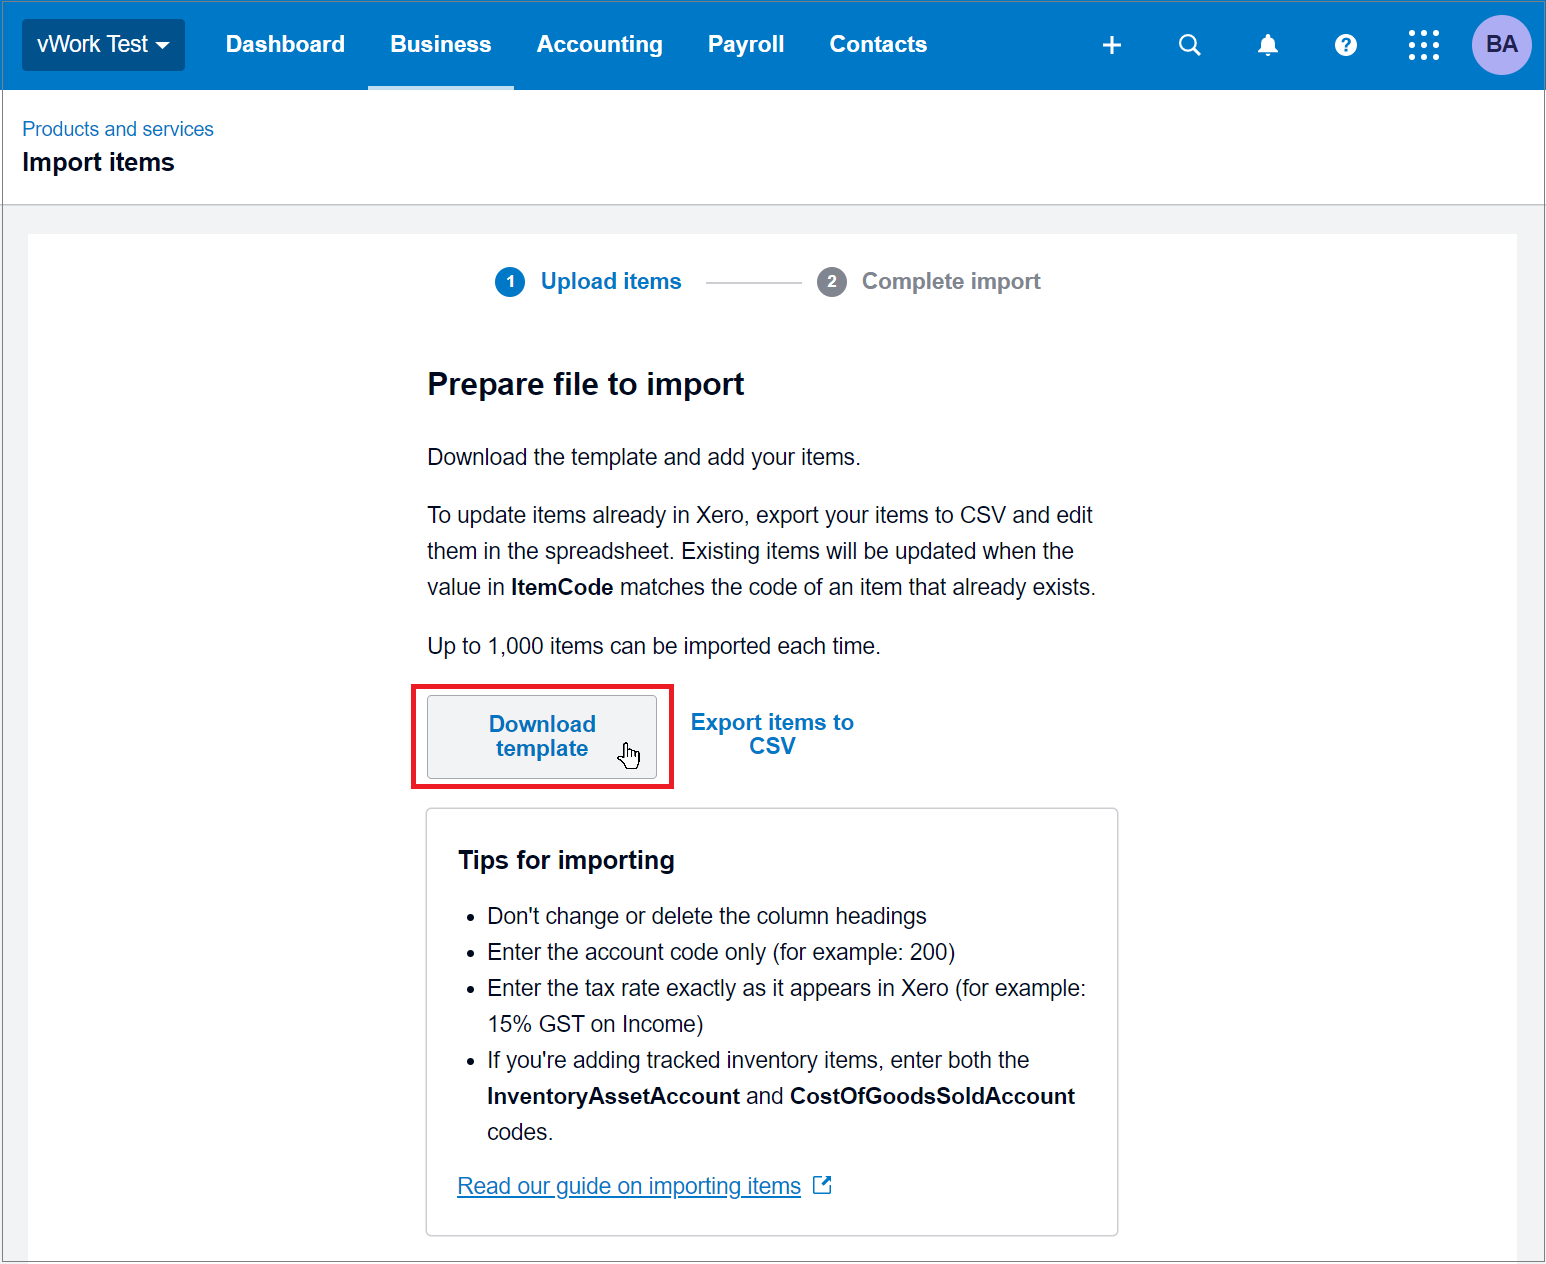
Task: Click the Import items page title
Action: click(x=98, y=162)
